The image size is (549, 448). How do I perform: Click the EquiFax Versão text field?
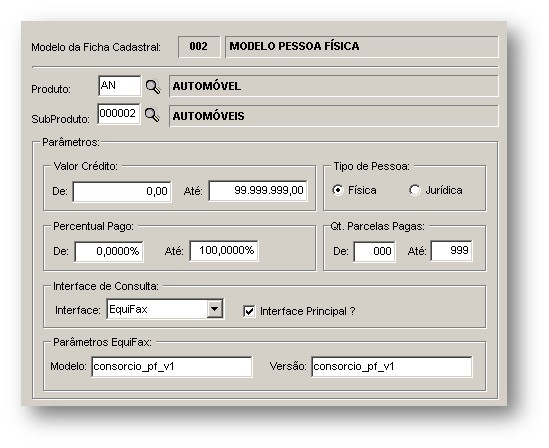click(x=392, y=367)
